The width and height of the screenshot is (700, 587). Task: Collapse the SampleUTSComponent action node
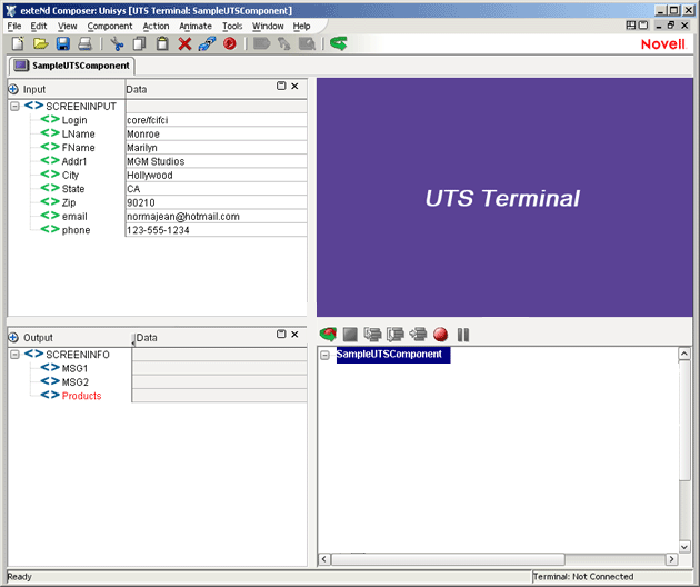coord(325,355)
